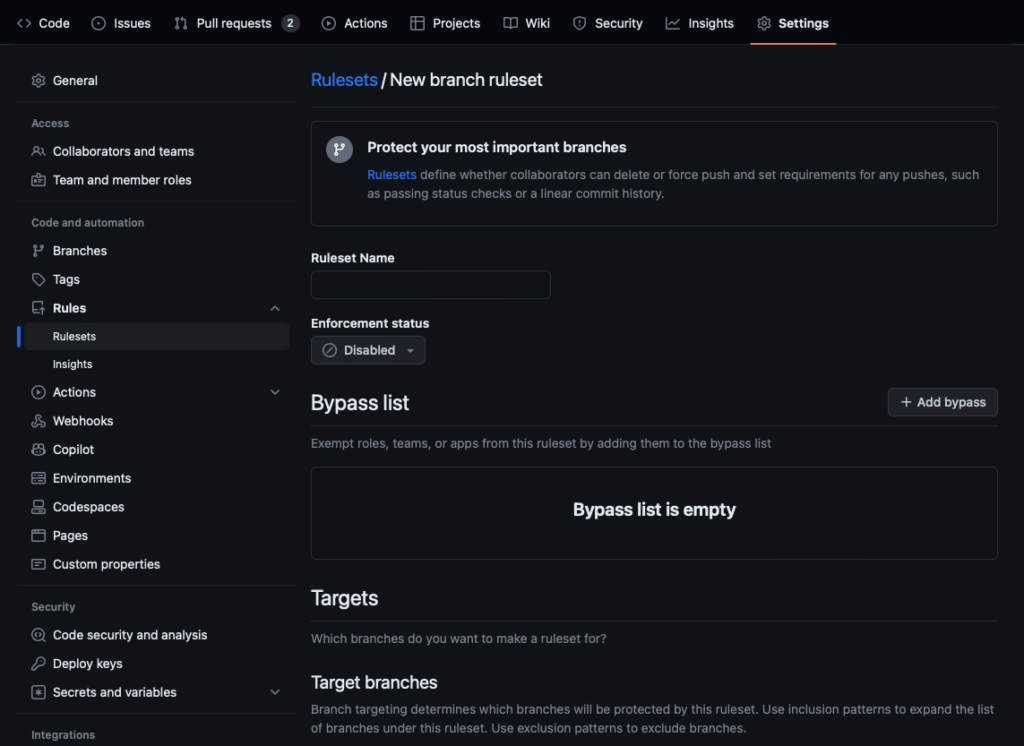
Task: Collapse the Rules section chevron
Action: pos(275,308)
